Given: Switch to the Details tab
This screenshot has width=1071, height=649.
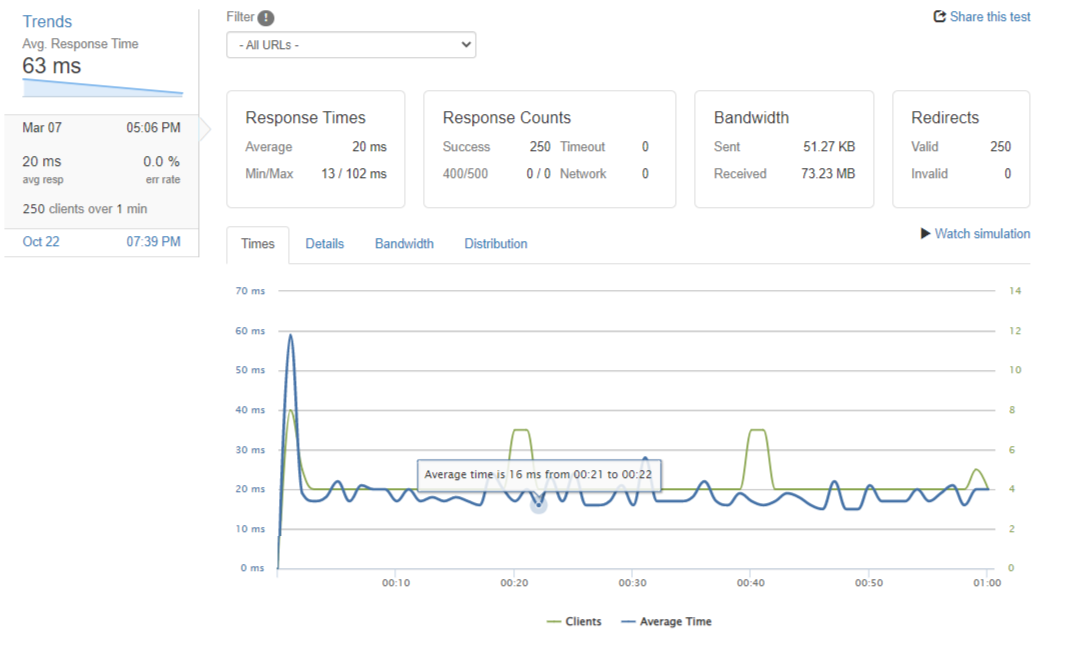Looking at the screenshot, I should click(x=324, y=243).
